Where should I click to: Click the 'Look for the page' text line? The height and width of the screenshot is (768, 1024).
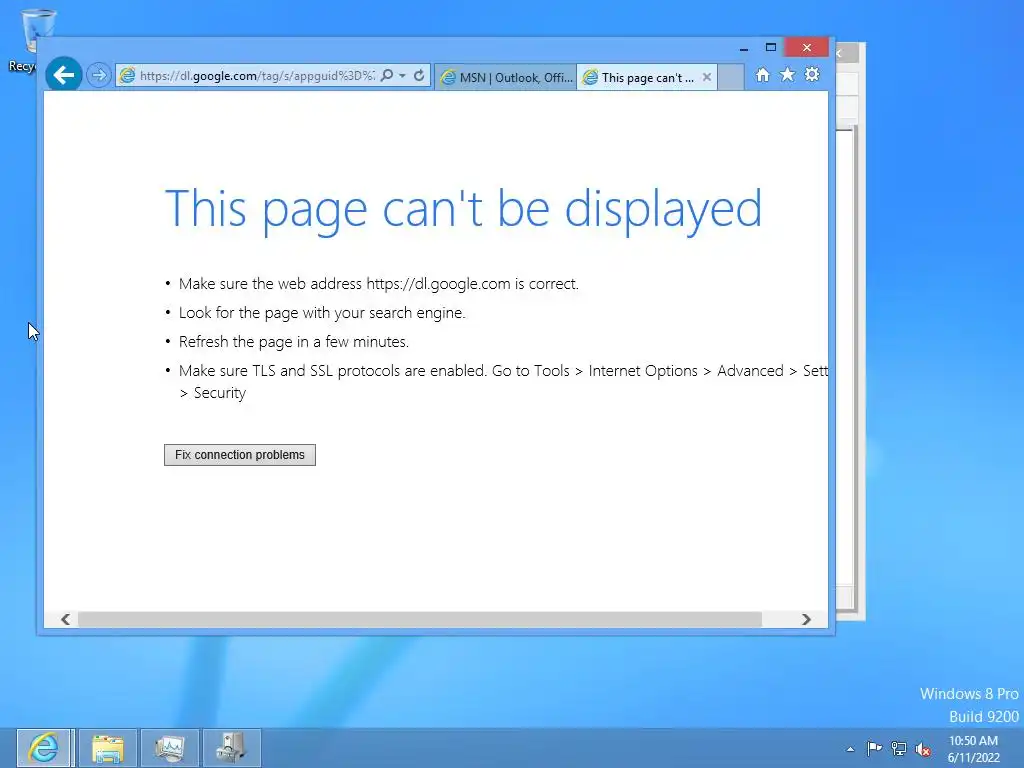322,313
